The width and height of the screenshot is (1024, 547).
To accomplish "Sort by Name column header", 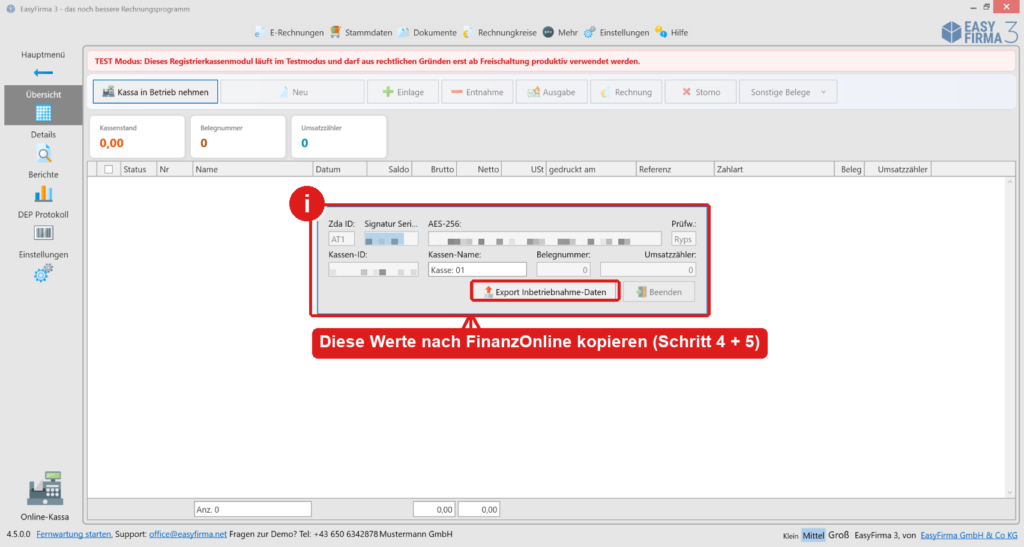I will tap(253, 169).
